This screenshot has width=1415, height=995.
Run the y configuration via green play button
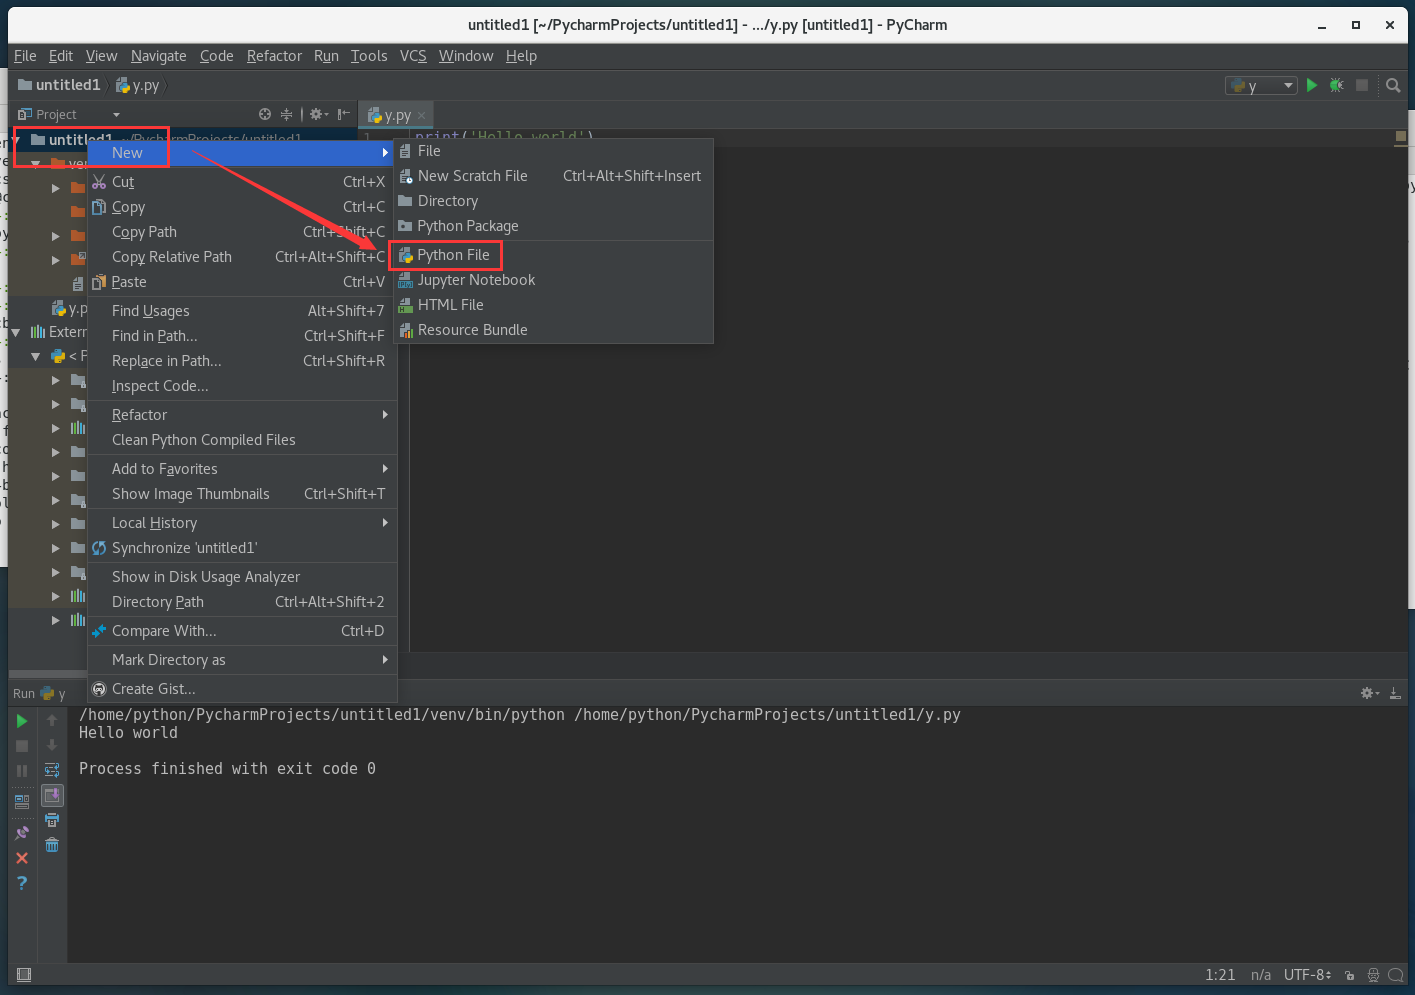coord(1311,85)
